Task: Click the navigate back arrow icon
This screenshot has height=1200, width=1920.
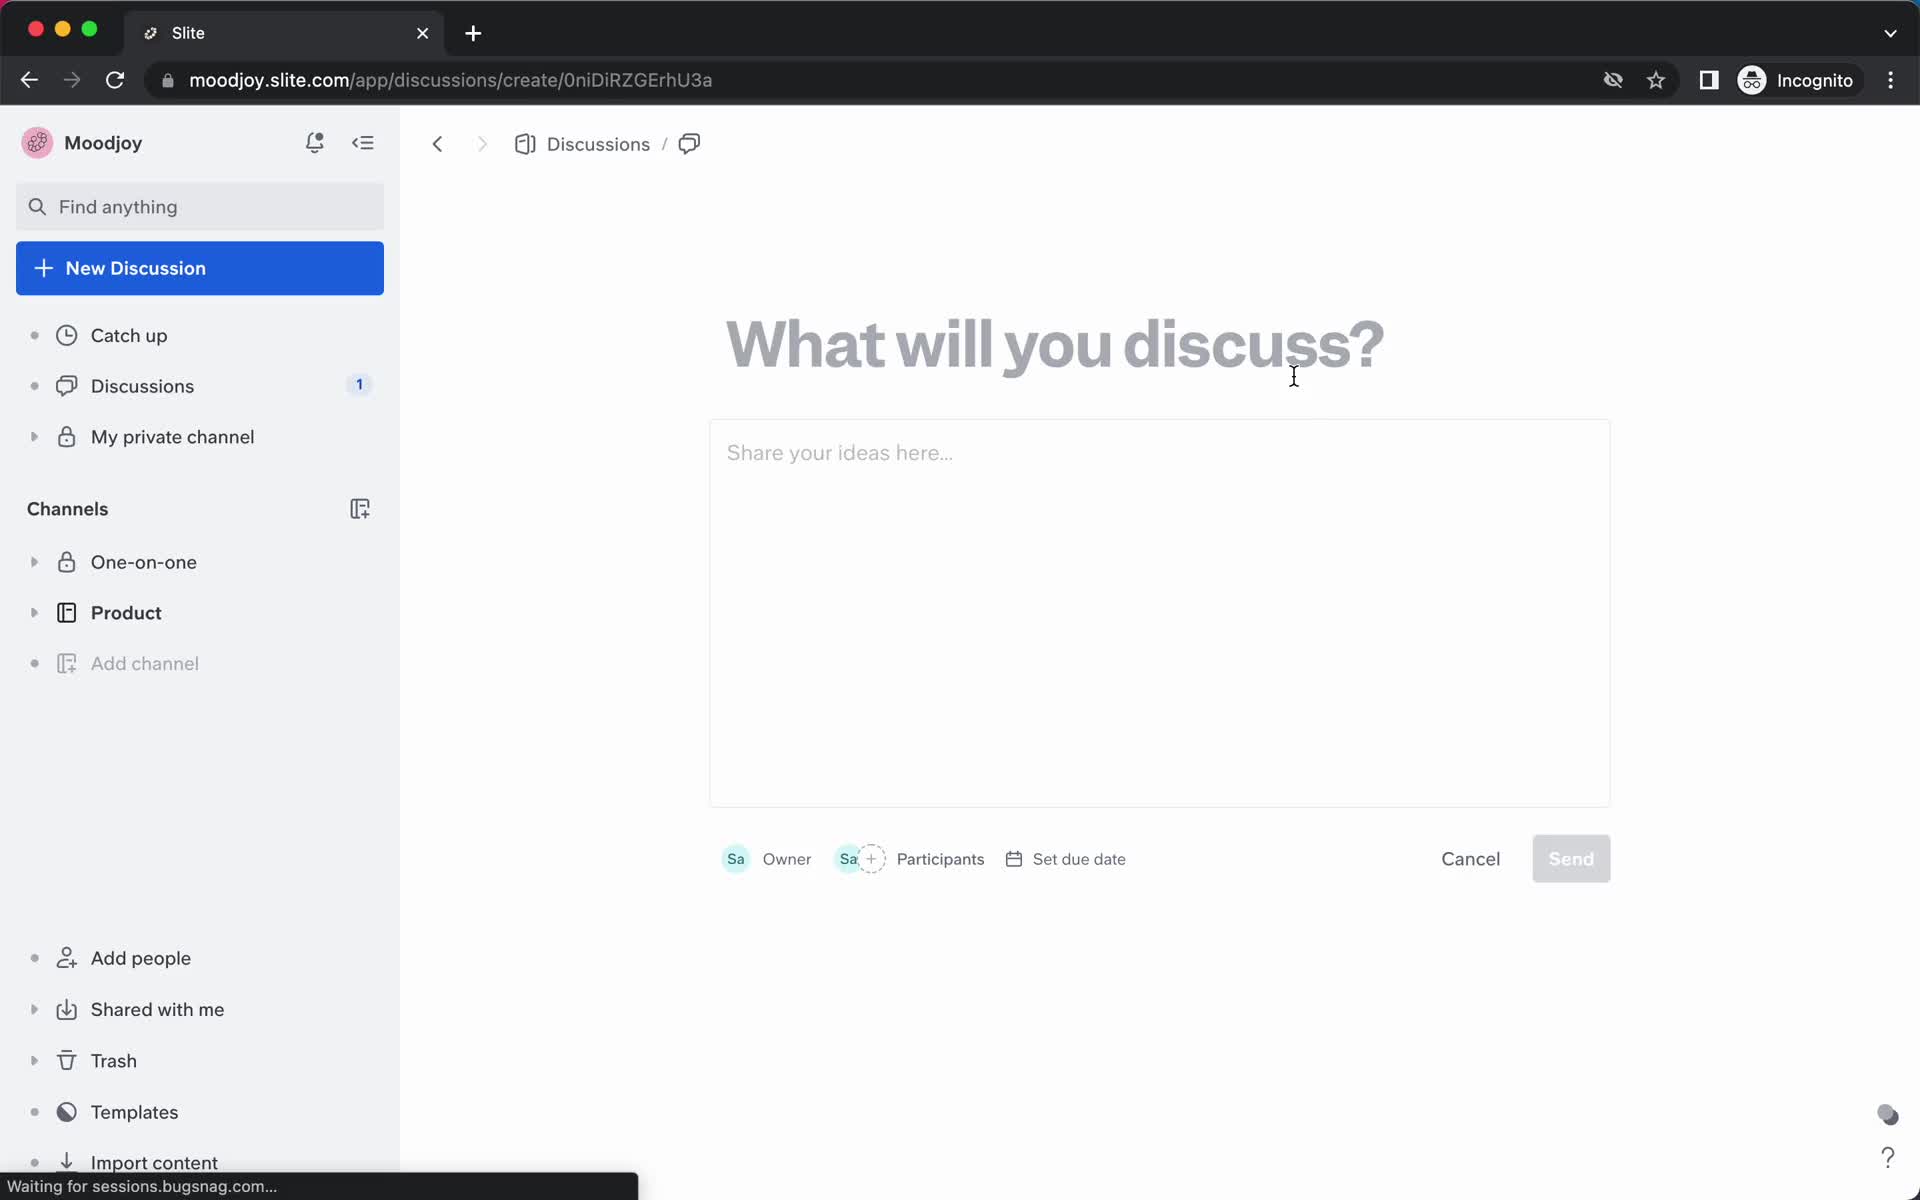Action: point(437,144)
